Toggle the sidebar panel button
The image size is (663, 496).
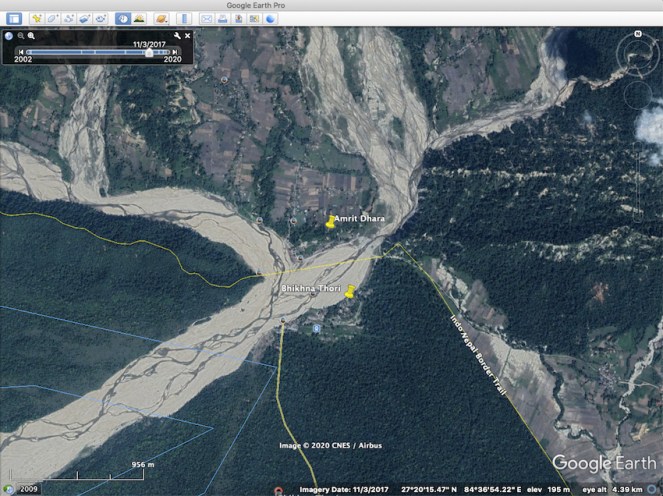(x=14, y=19)
